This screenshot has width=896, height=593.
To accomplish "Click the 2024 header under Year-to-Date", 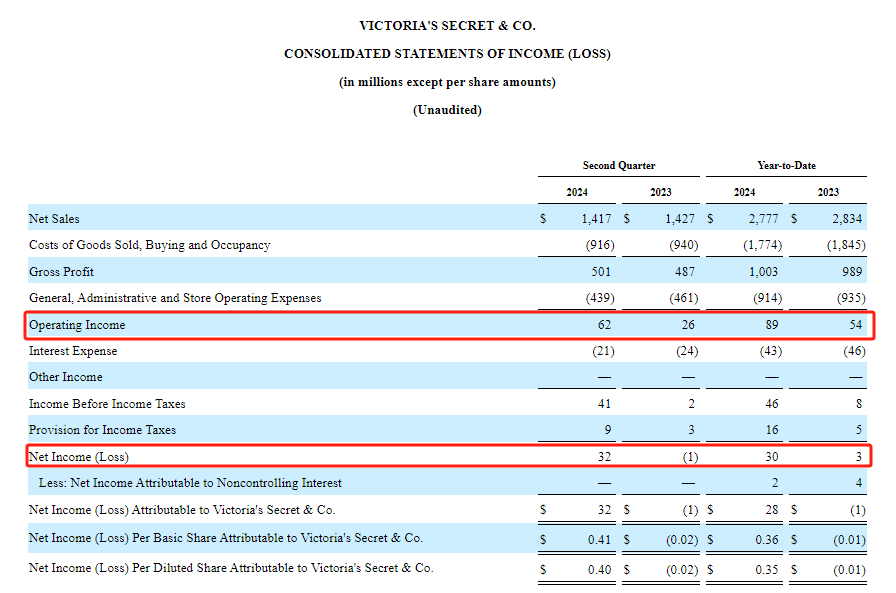I will 745,192.
